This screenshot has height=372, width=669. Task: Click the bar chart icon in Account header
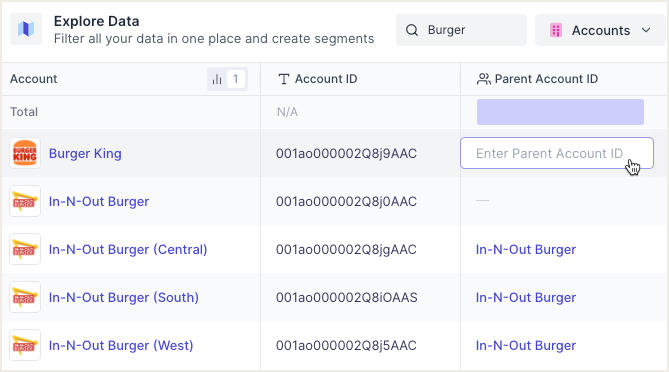pyautogui.click(x=217, y=79)
